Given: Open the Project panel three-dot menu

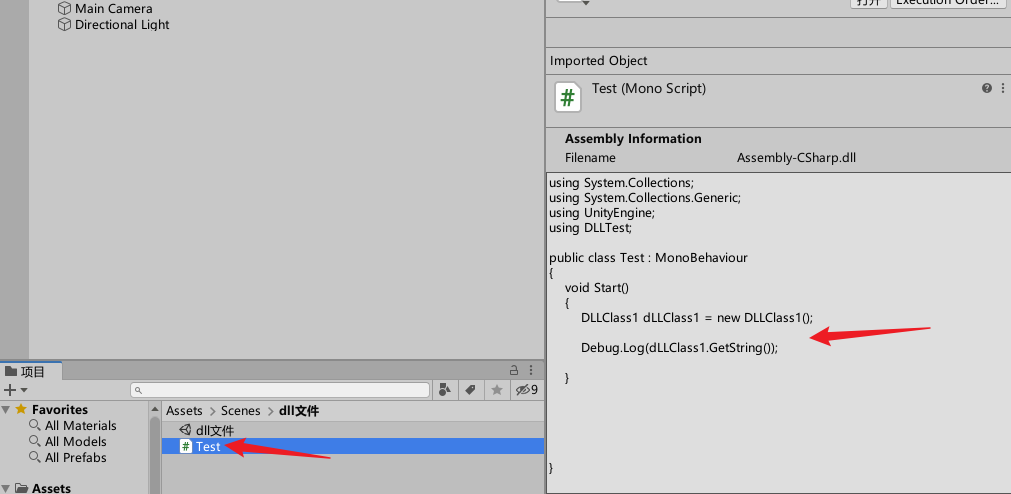Looking at the screenshot, I should [531, 370].
